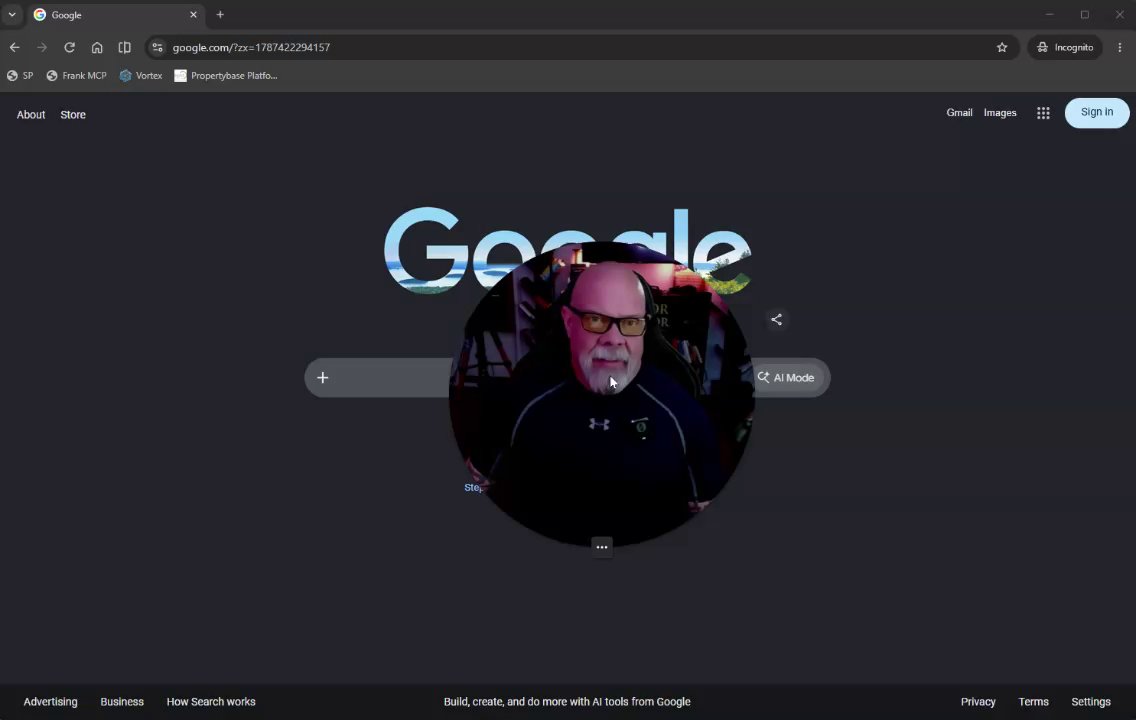Share the Google doodle
The image size is (1136, 720).
click(x=777, y=319)
